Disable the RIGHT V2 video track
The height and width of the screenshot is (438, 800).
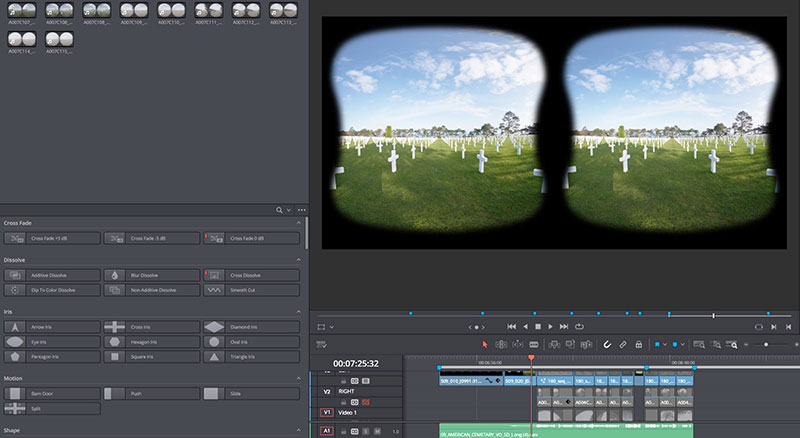pyautogui.click(x=366, y=402)
